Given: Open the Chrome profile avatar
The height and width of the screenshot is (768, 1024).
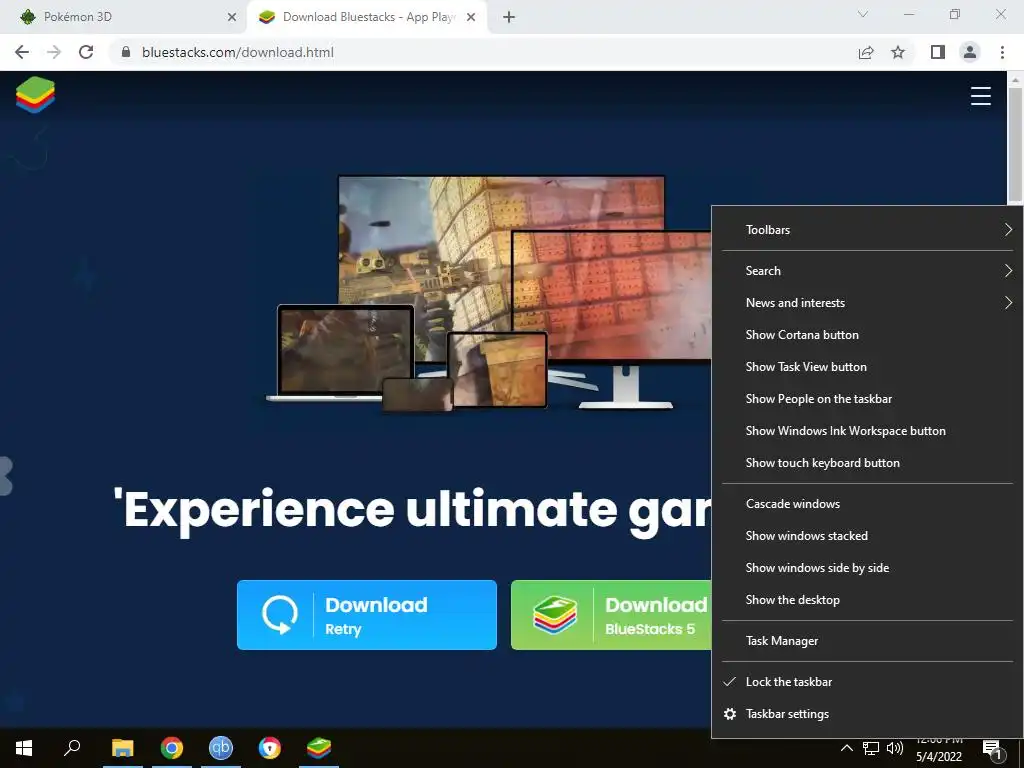Looking at the screenshot, I should pos(970,52).
